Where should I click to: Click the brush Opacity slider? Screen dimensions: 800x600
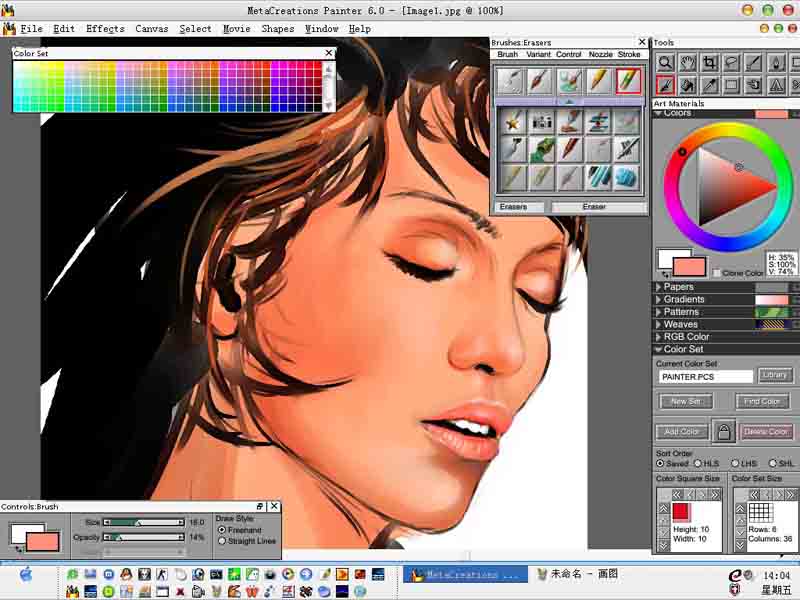(144, 537)
